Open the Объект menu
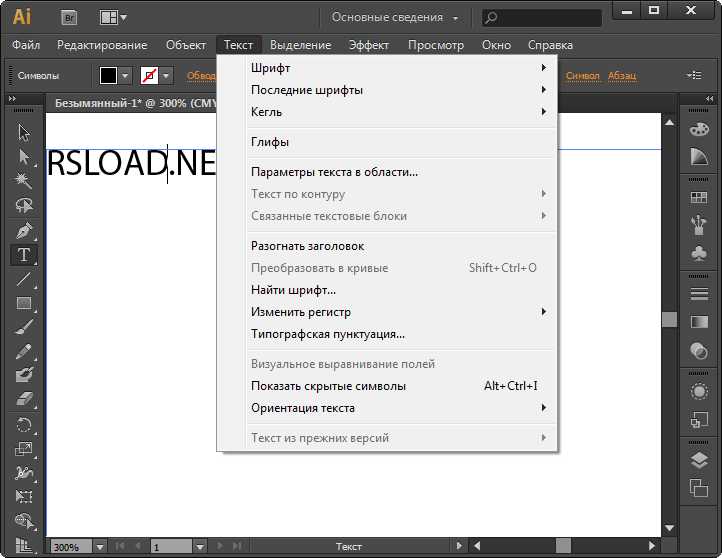The height and width of the screenshot is (558, 722). pyautogui.click(x=186, y=45)
